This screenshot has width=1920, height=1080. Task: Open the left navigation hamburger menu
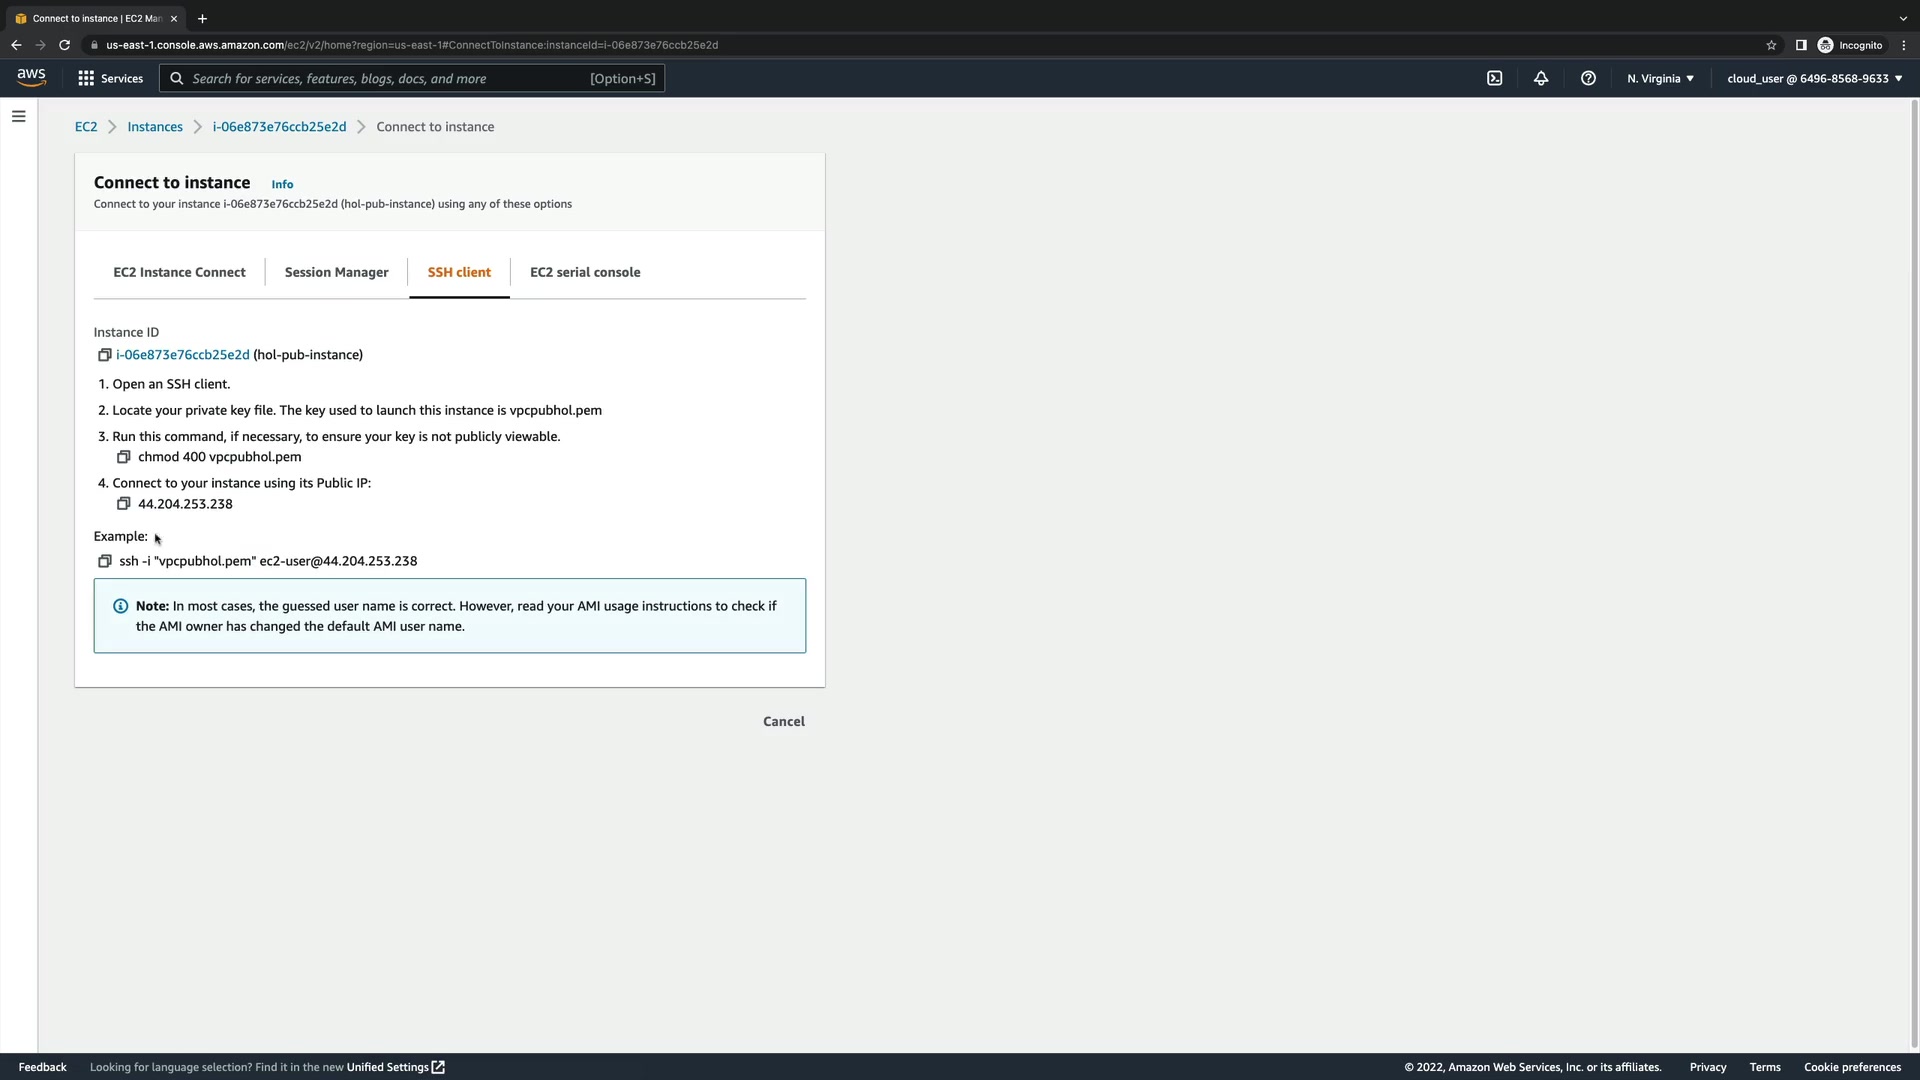pos(18,116)
